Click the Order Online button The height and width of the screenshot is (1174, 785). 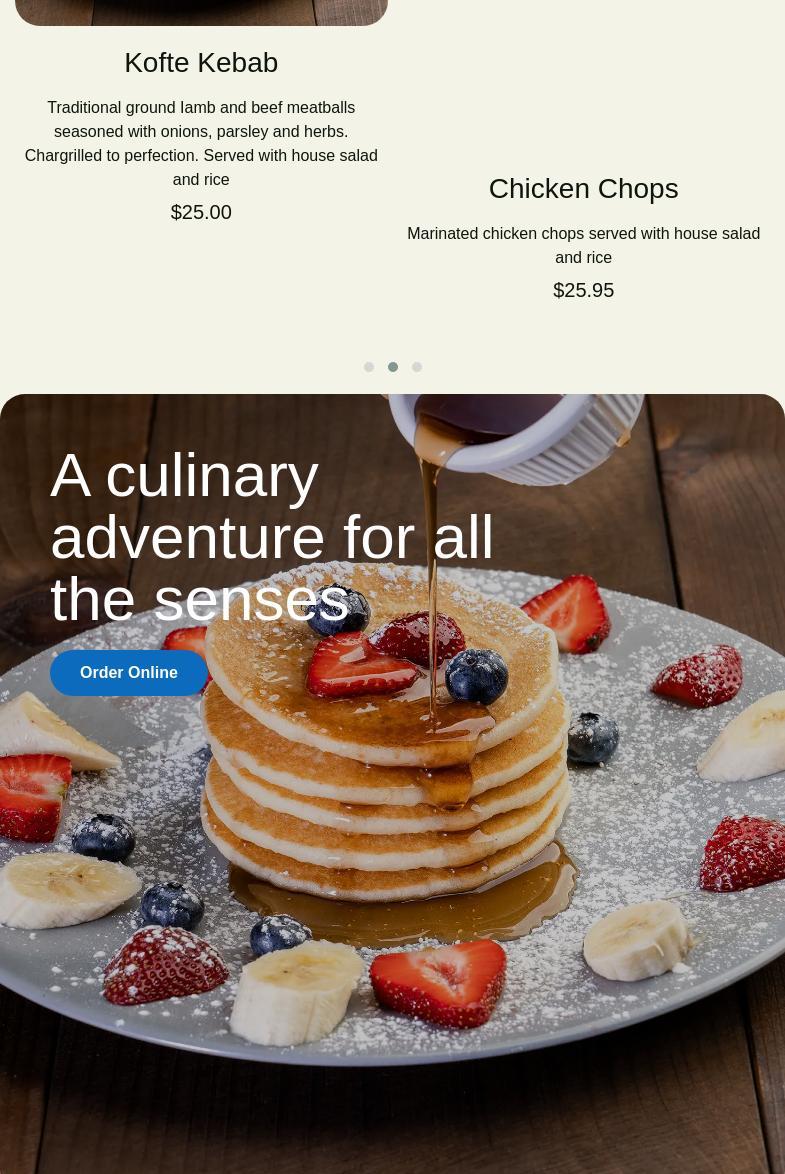pyautogui.click(x=129, y=672)
